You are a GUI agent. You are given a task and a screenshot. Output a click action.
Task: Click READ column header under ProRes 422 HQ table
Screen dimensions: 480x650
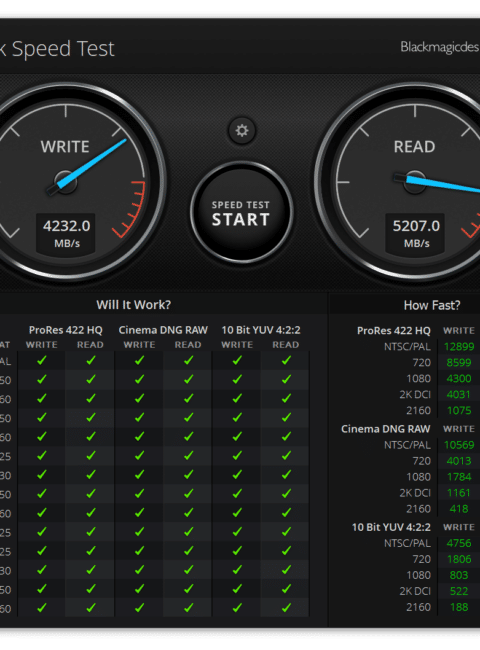coord(90,345)
